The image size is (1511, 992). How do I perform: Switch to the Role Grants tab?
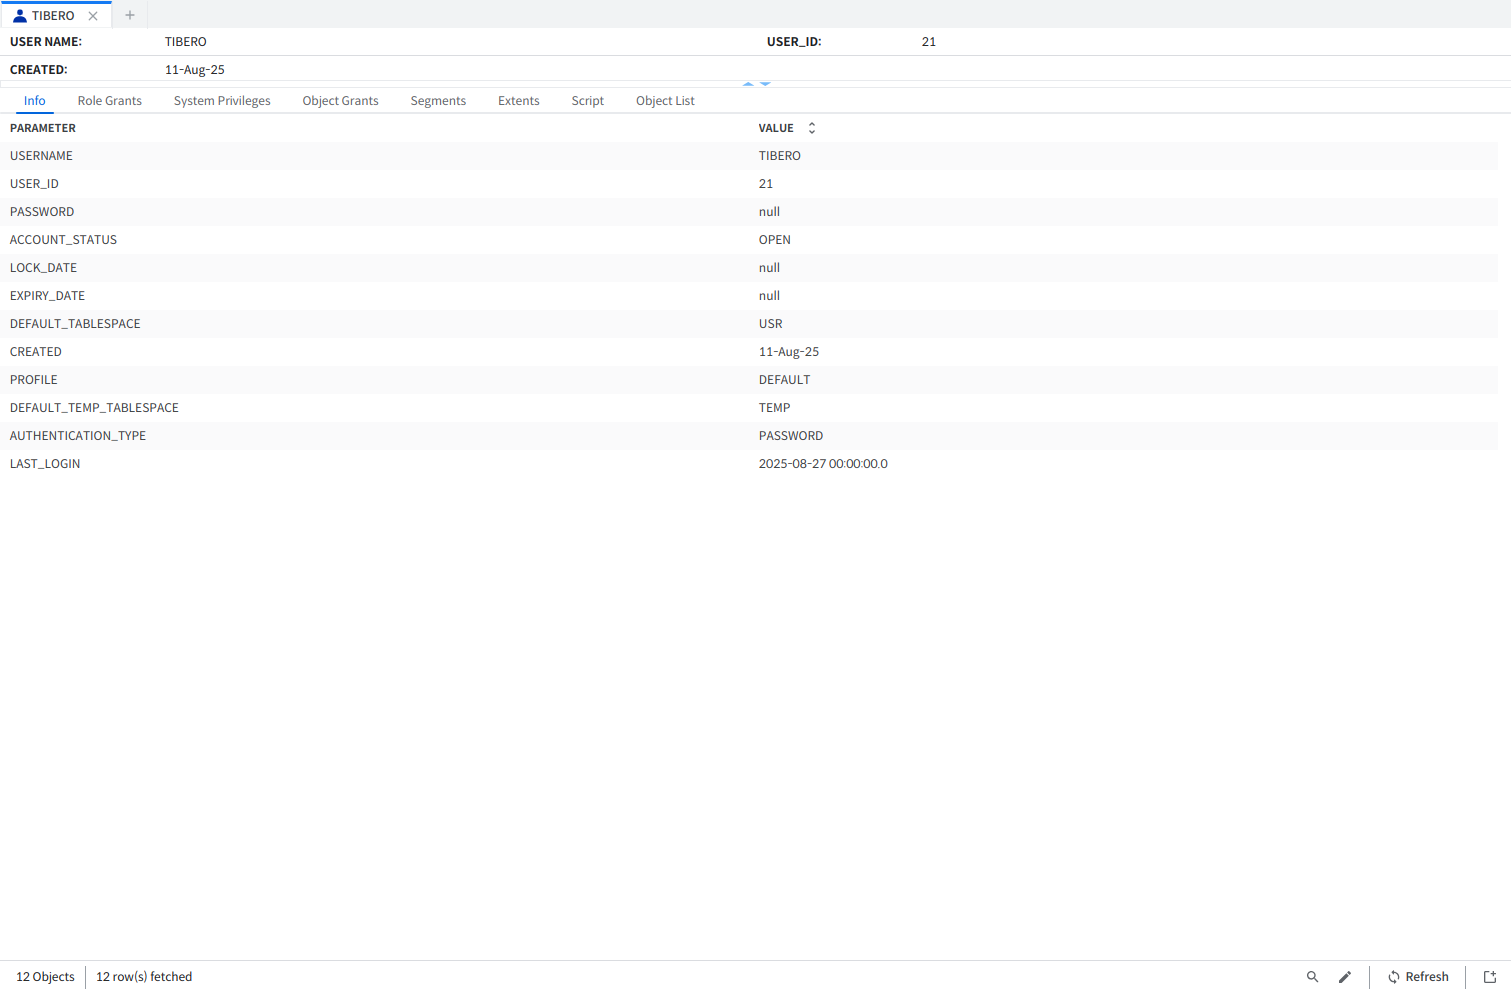110,101
